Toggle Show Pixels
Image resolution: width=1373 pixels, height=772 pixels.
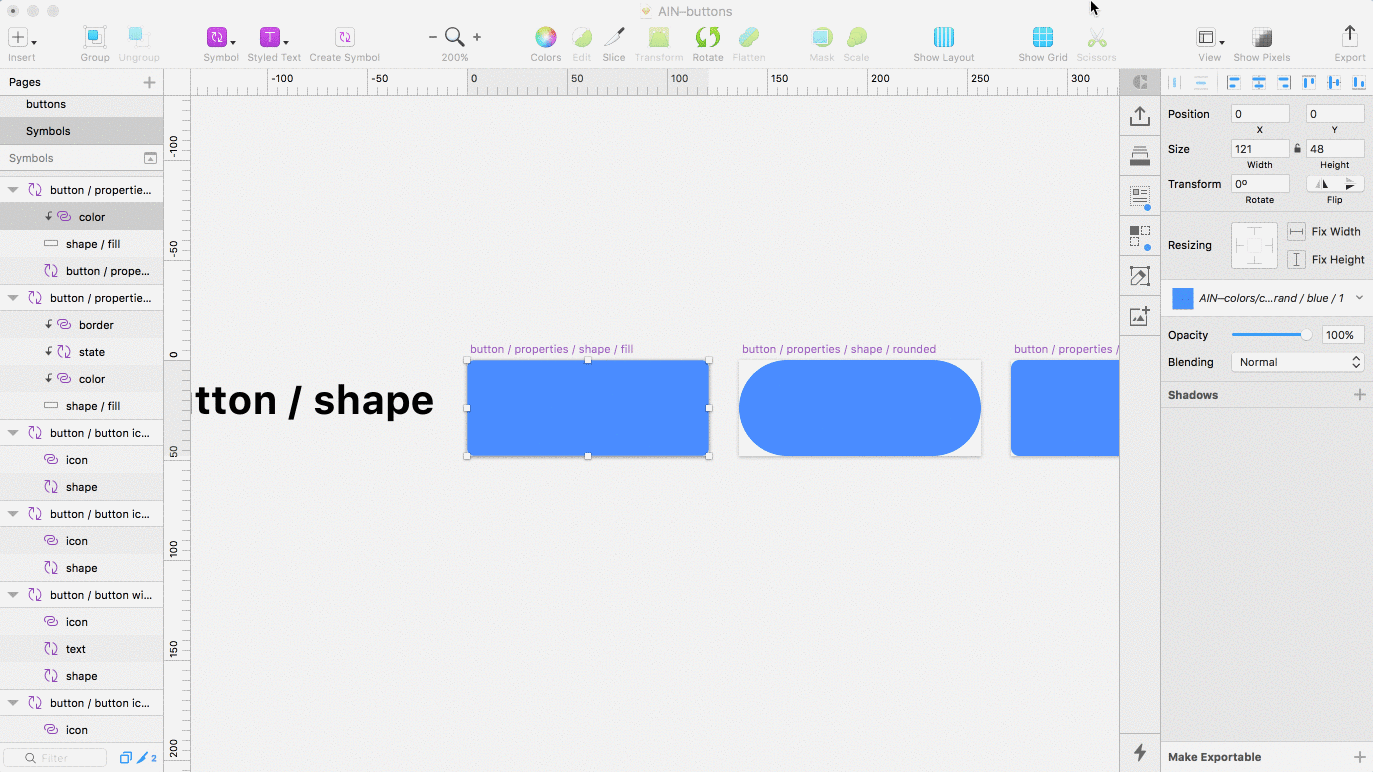tap(1262, 38)
